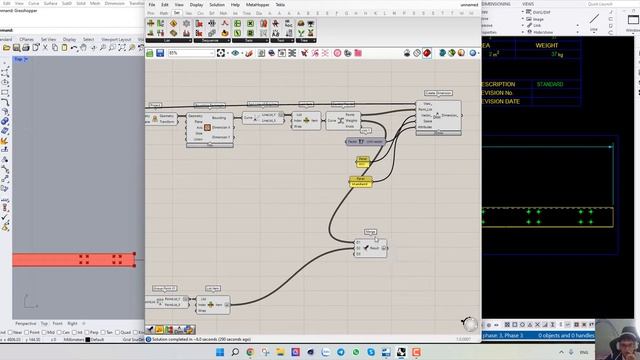The width and height of the screenshot is (640, 360).
Task: Switch to Right viewport tab in Rhino
Action: coord(72,323)
